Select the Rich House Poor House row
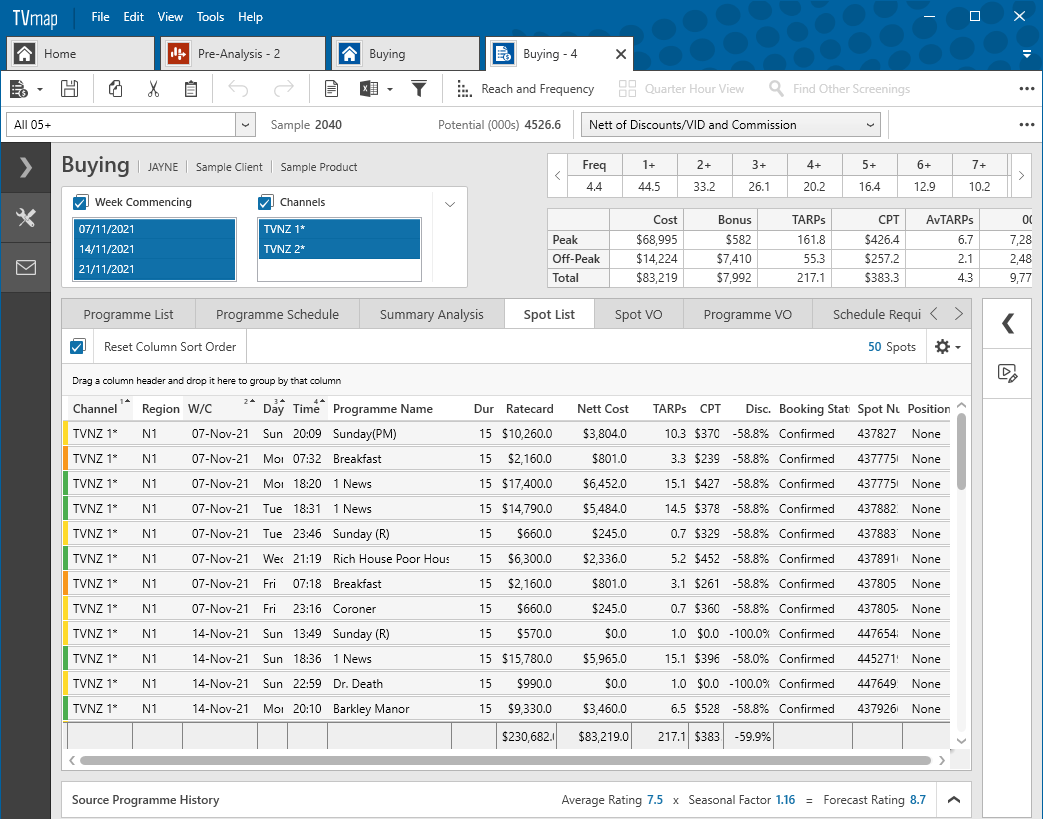Screen dimensions: 1043x819 click(508, 559)
